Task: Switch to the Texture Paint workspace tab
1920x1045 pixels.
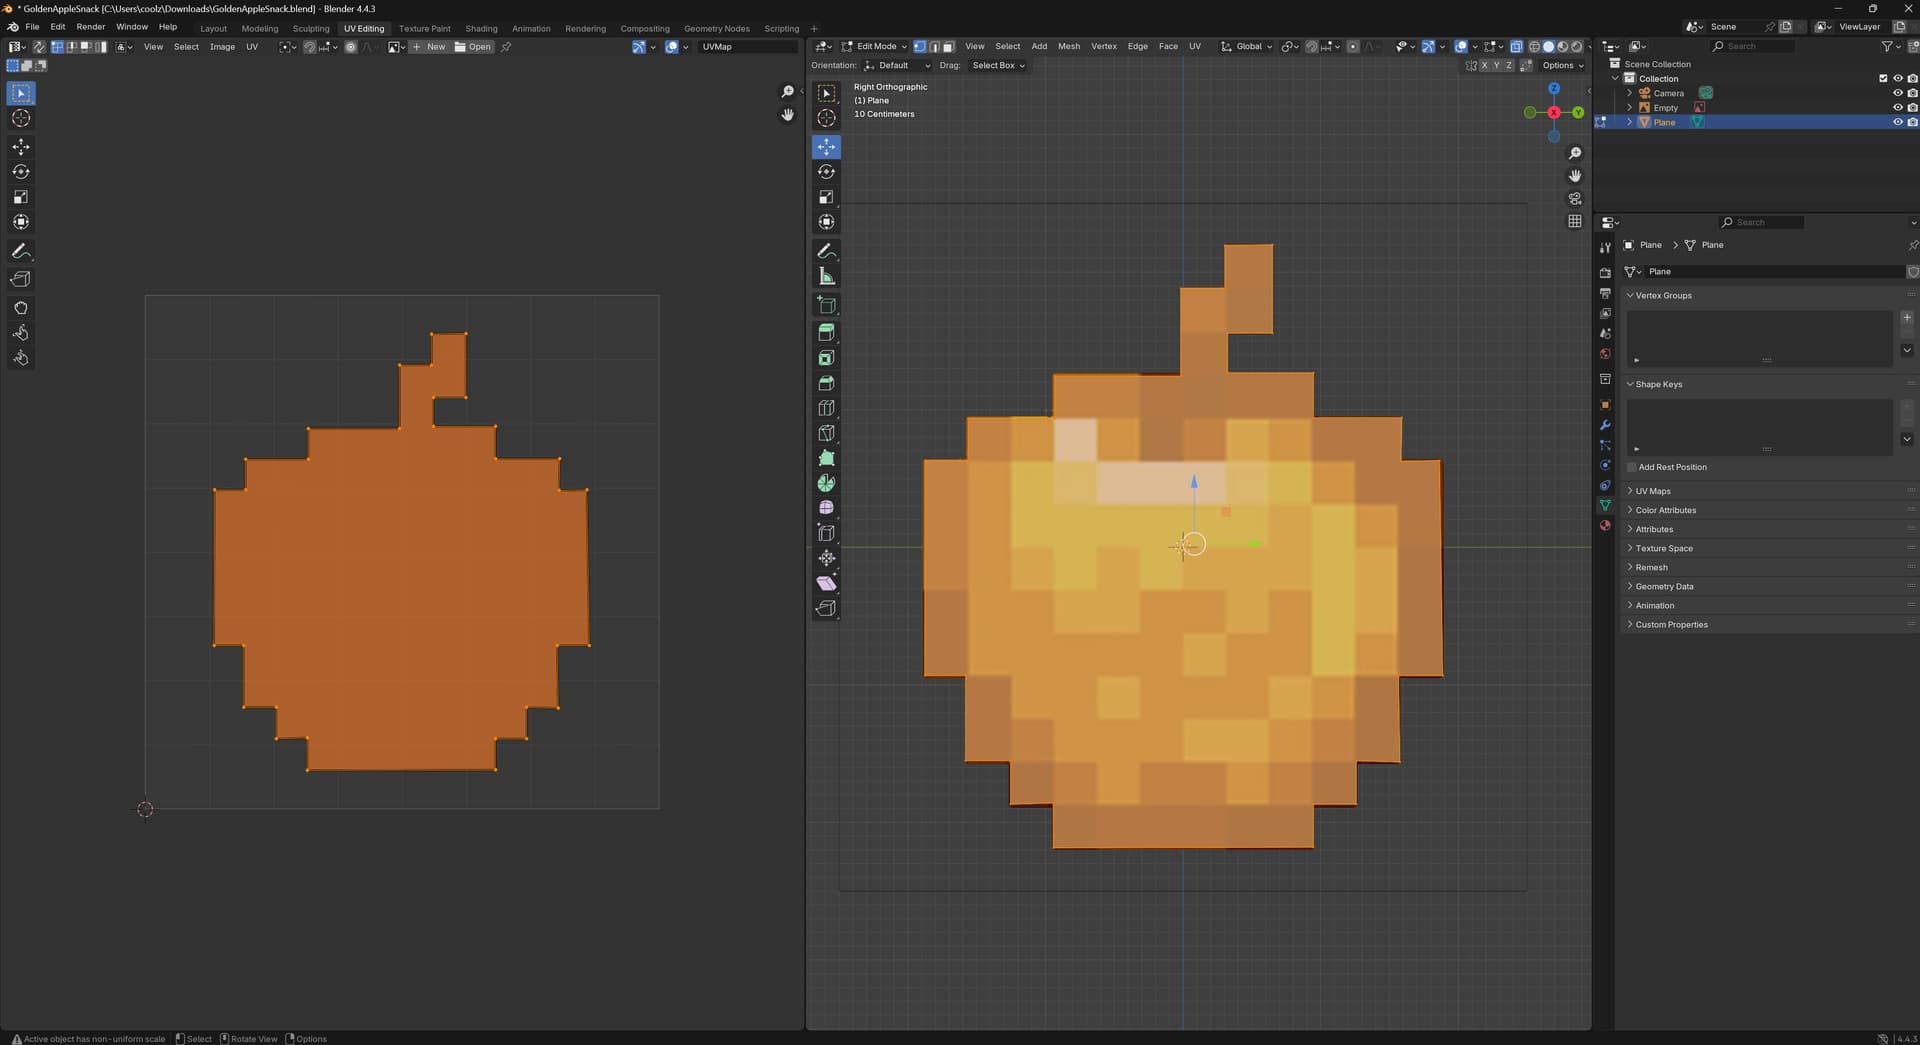Action: 425,28
